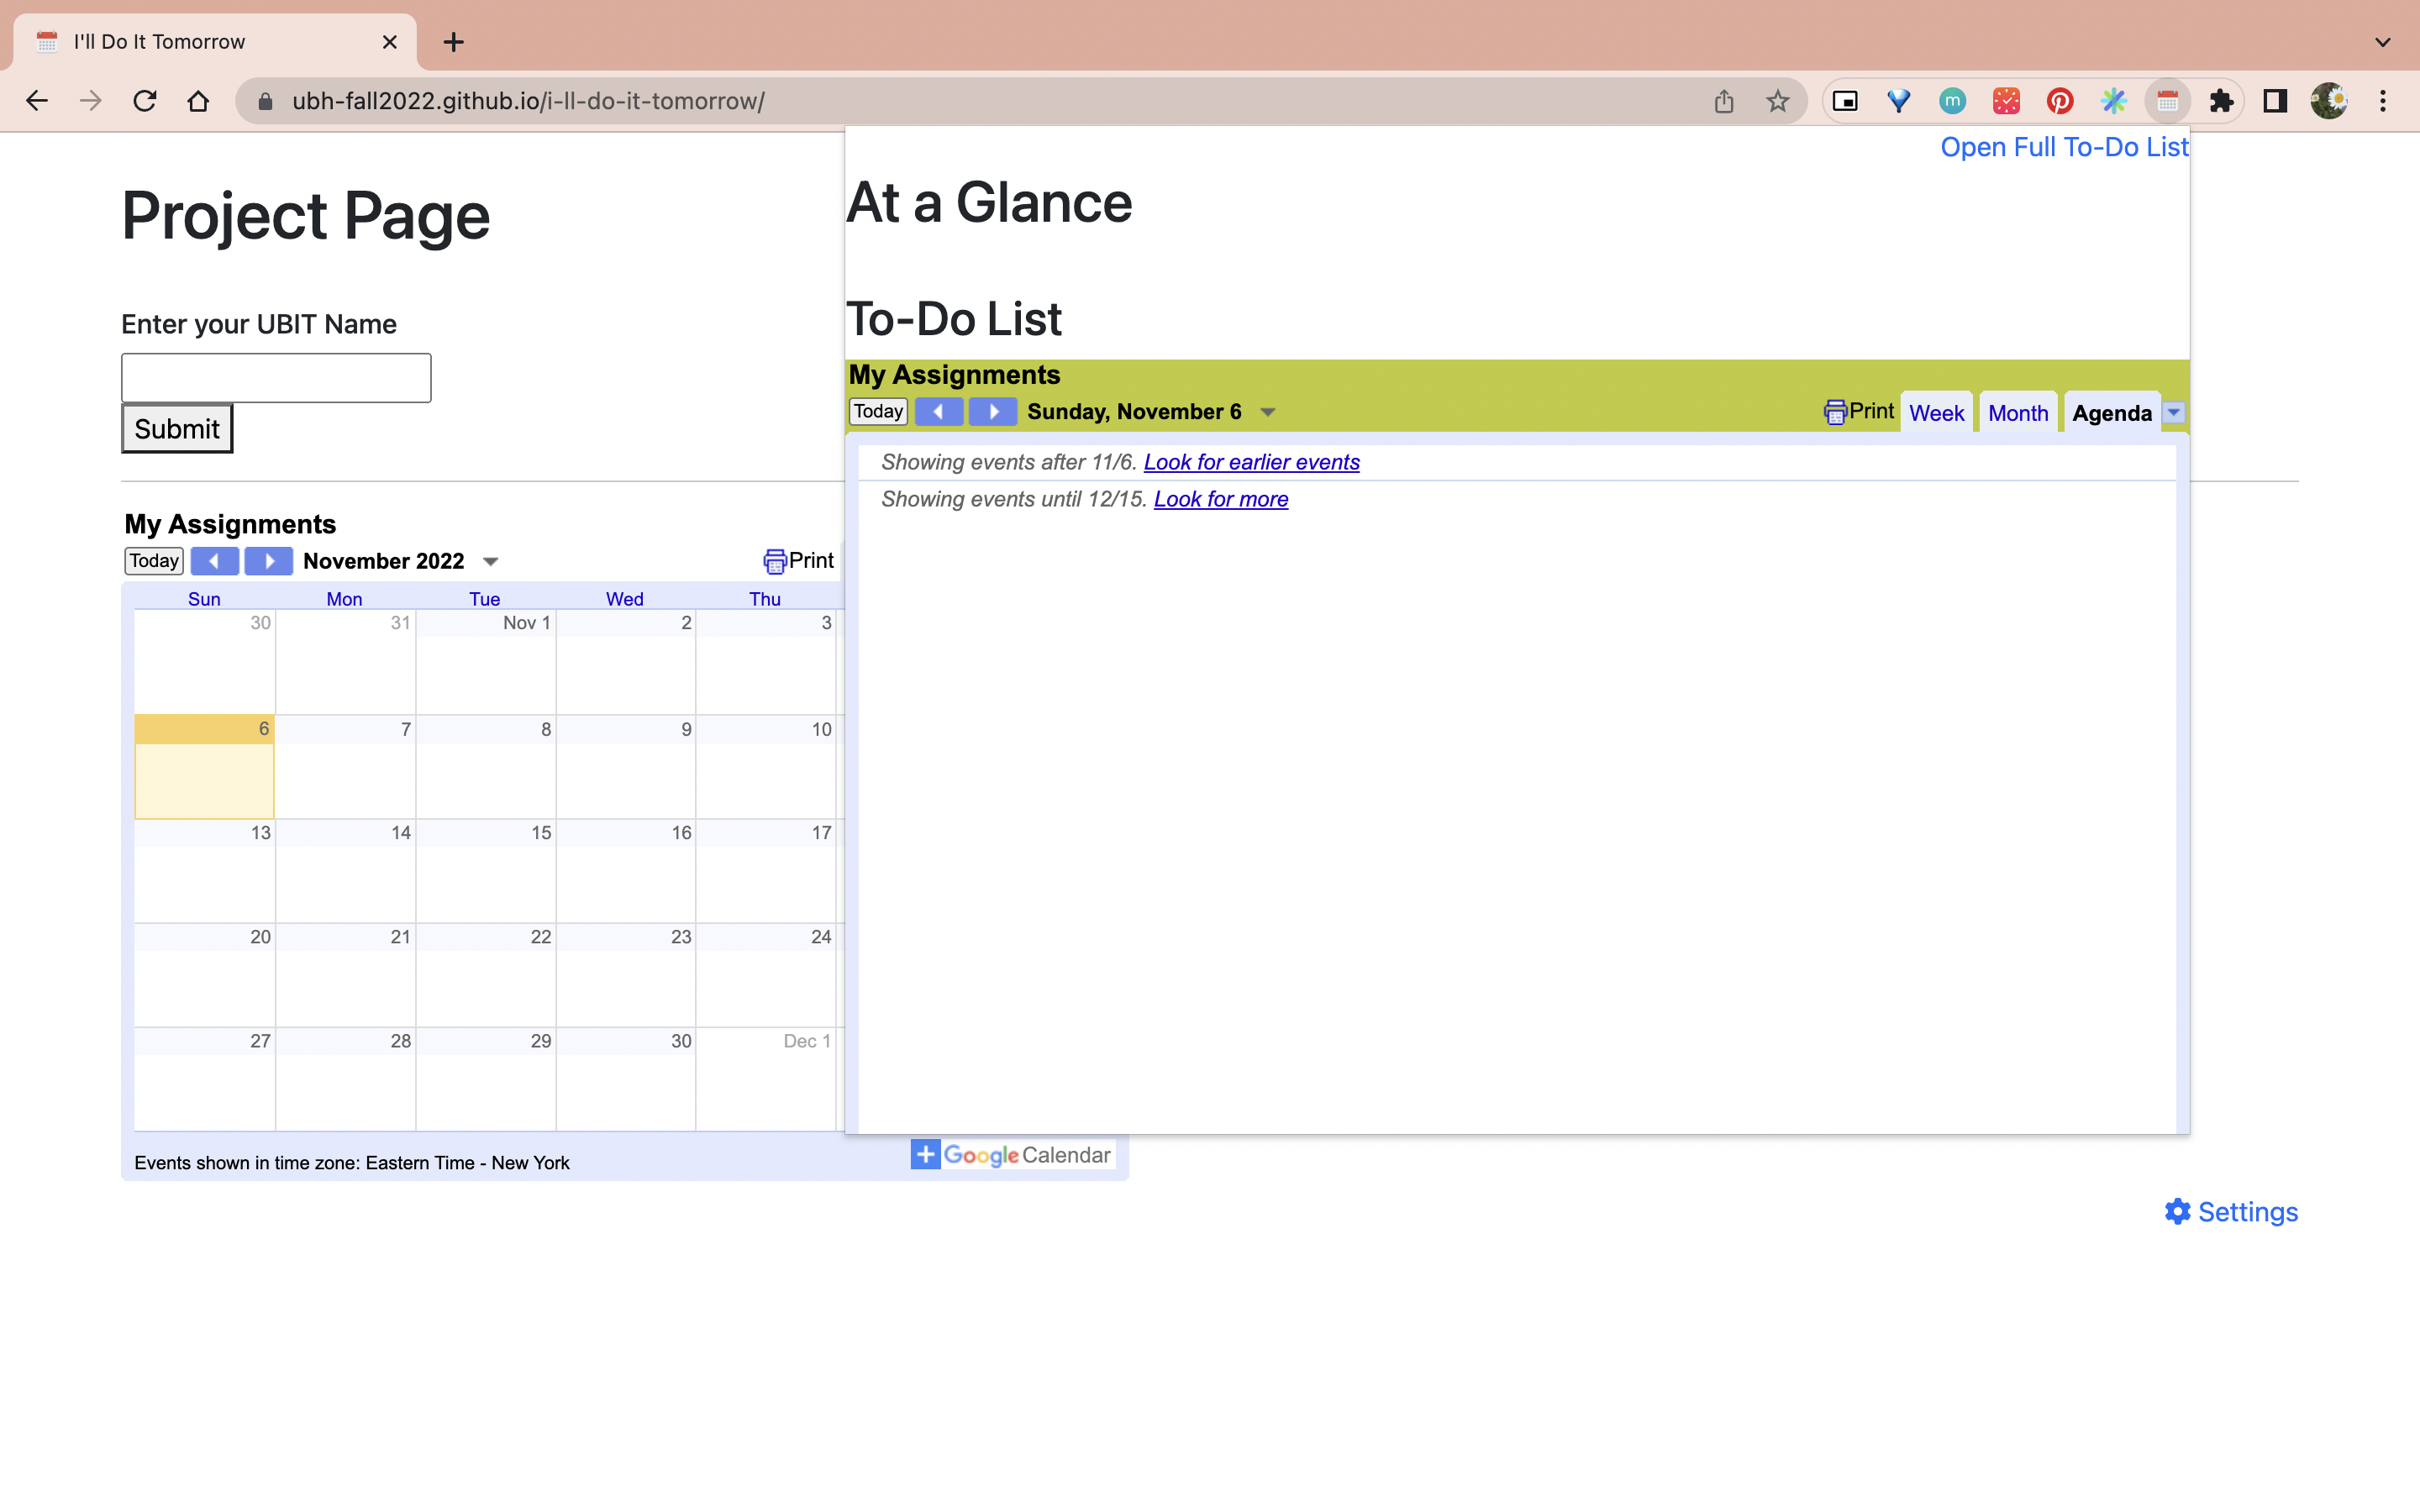Click the Look for earlier events link
2420x1512 pixels.
point(1251,462)
